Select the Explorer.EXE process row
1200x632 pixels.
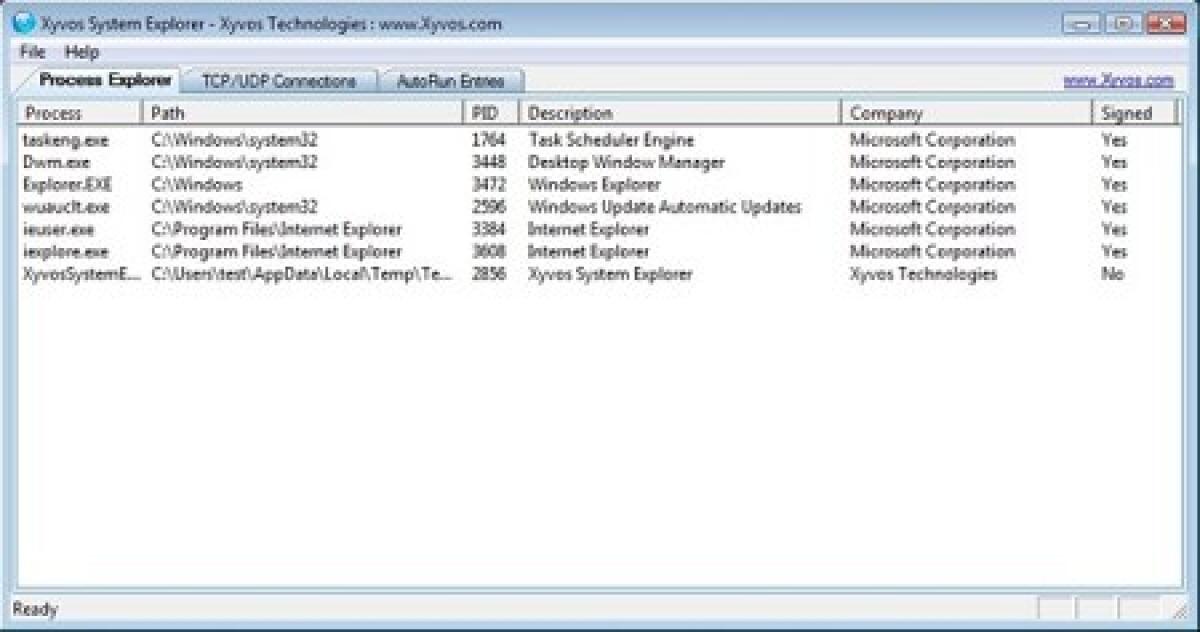[599, 185]
